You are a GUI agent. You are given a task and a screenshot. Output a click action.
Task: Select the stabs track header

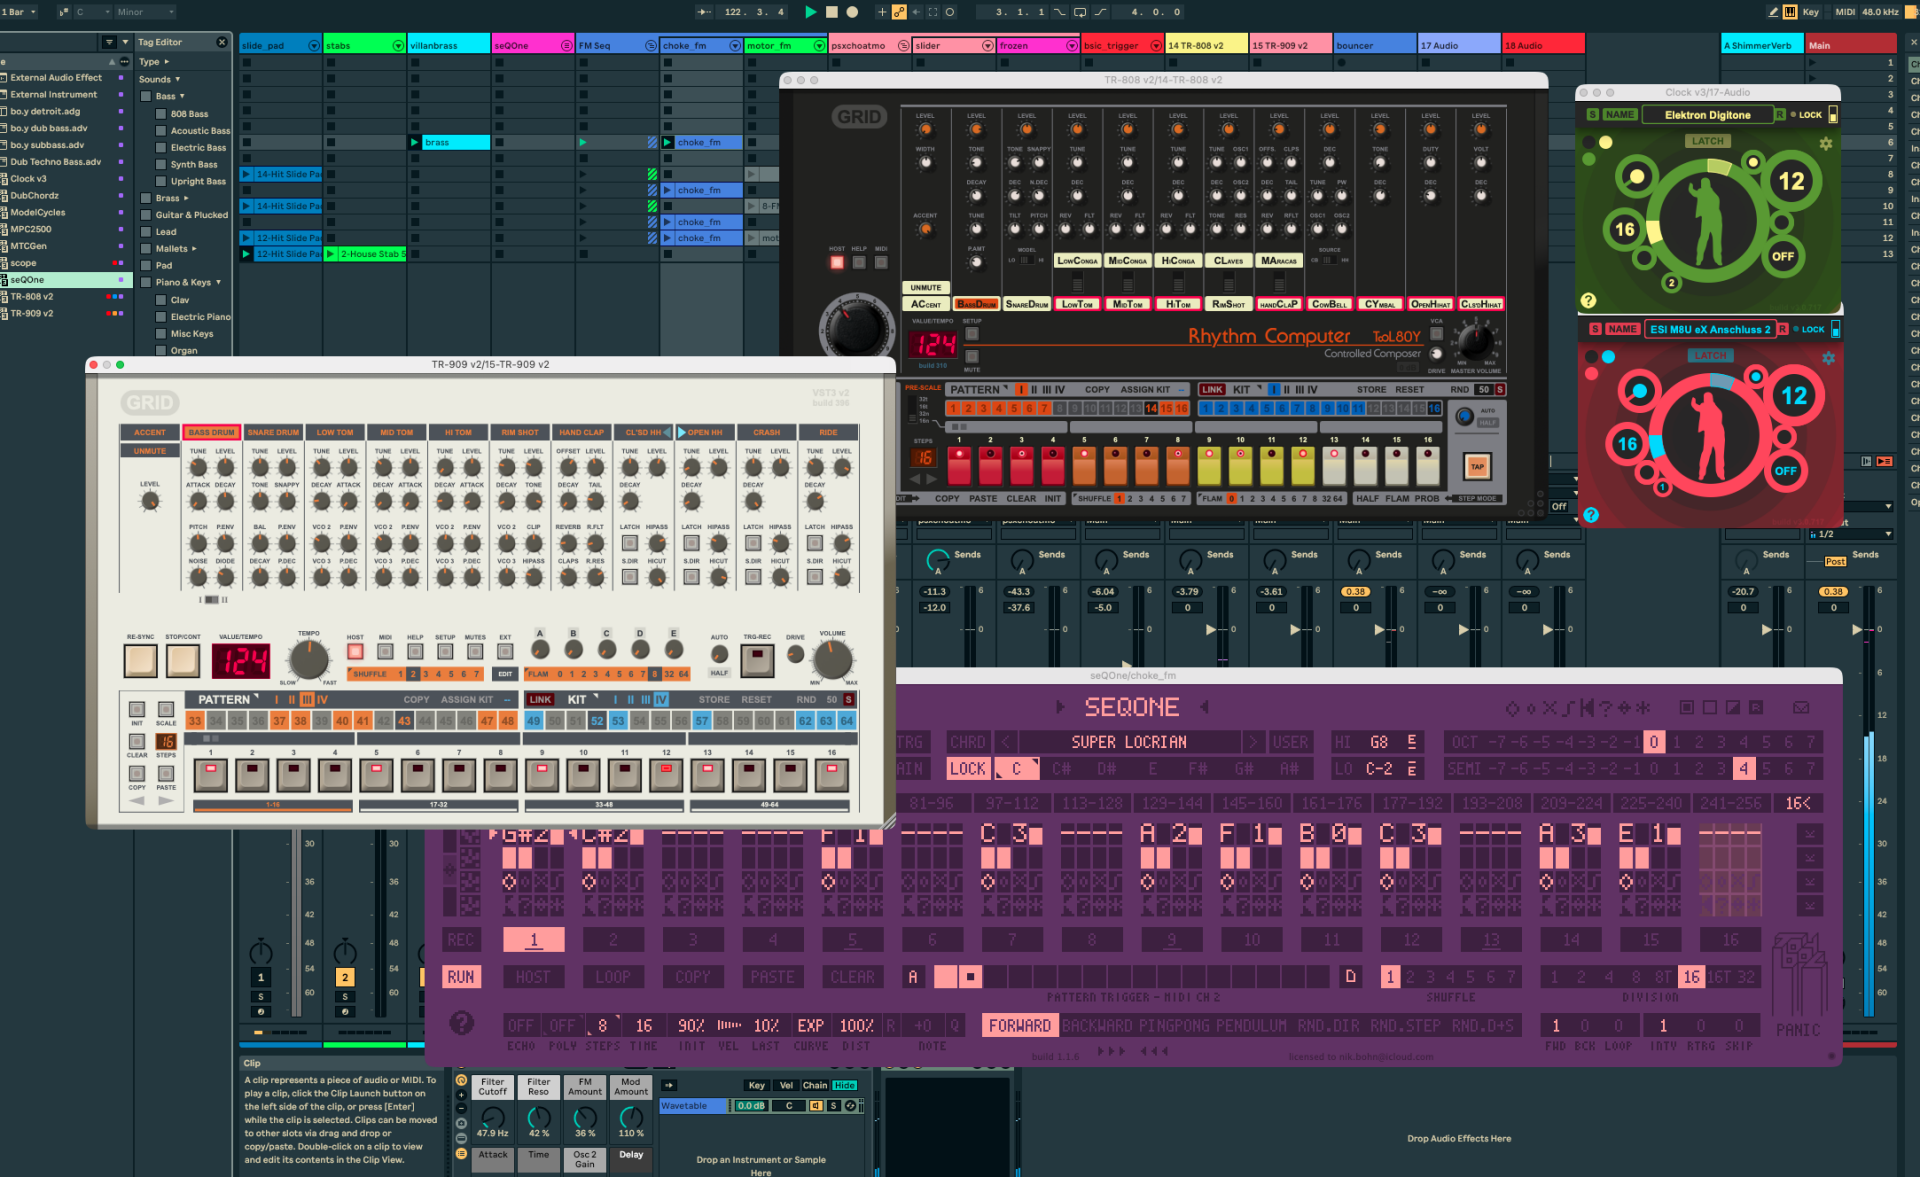[x=364, y=45]
